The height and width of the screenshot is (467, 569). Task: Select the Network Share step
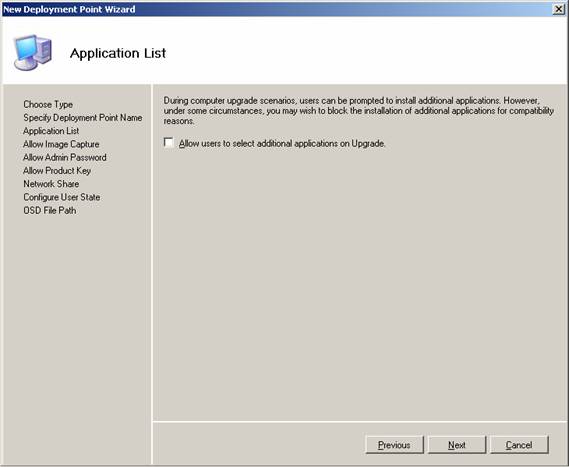[51, 184]
